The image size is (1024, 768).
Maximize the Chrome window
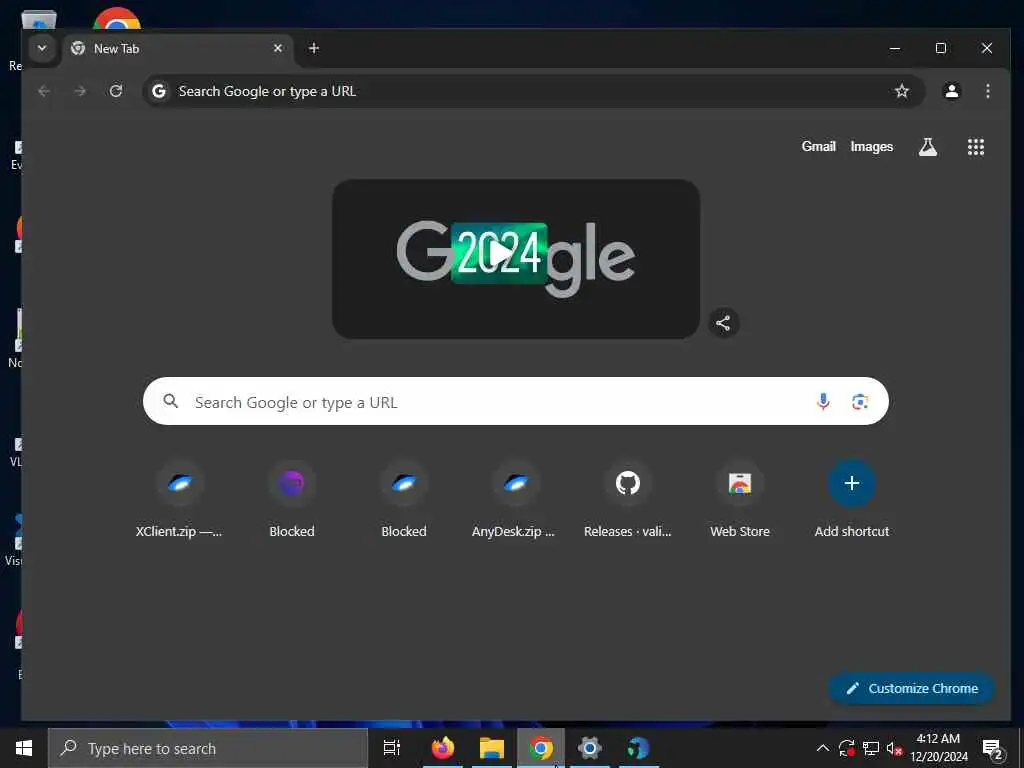pos(940,48)
